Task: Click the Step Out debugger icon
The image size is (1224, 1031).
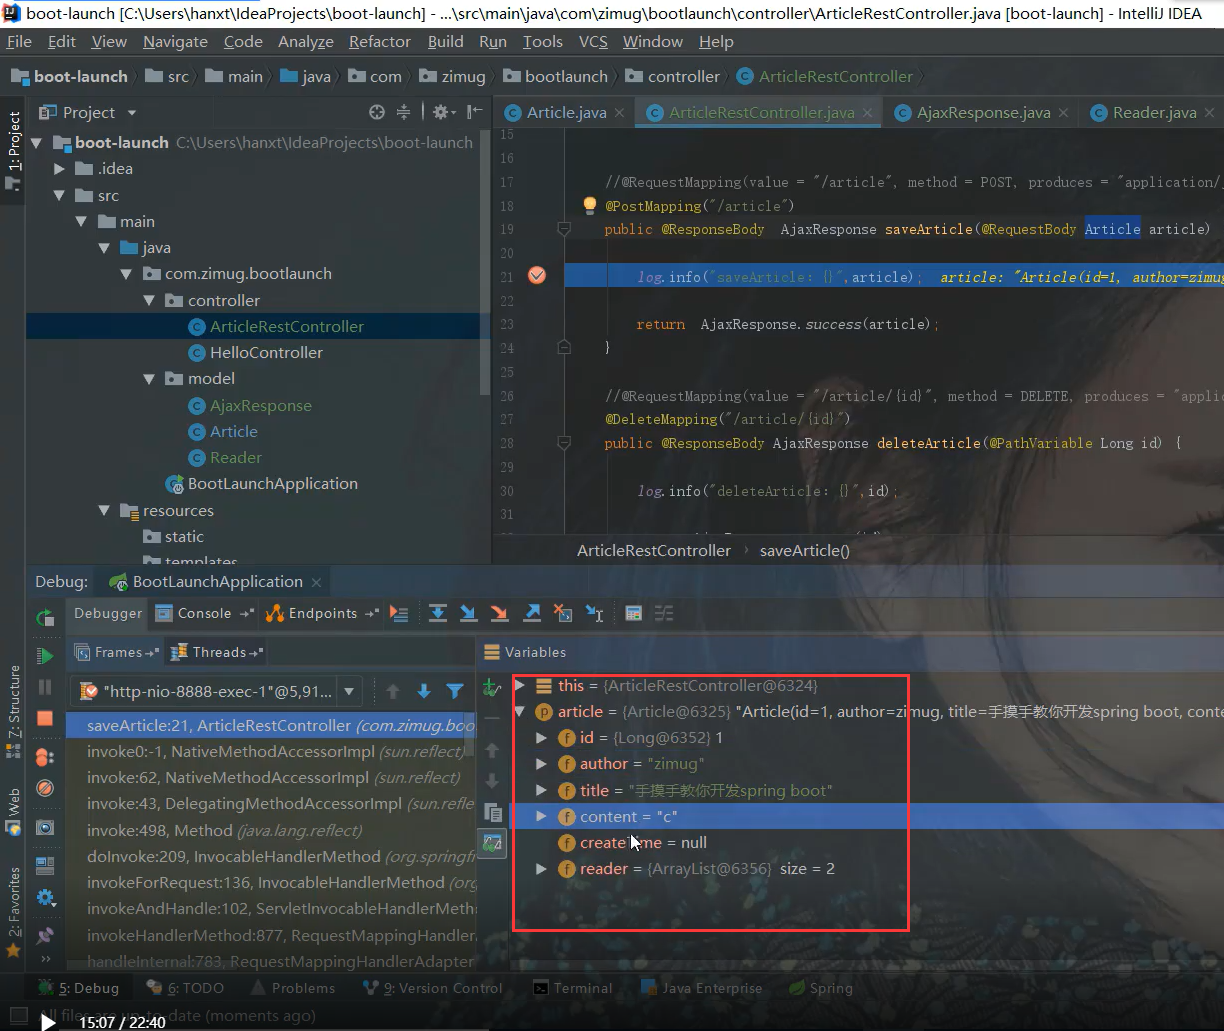Action: pos(532,613)
